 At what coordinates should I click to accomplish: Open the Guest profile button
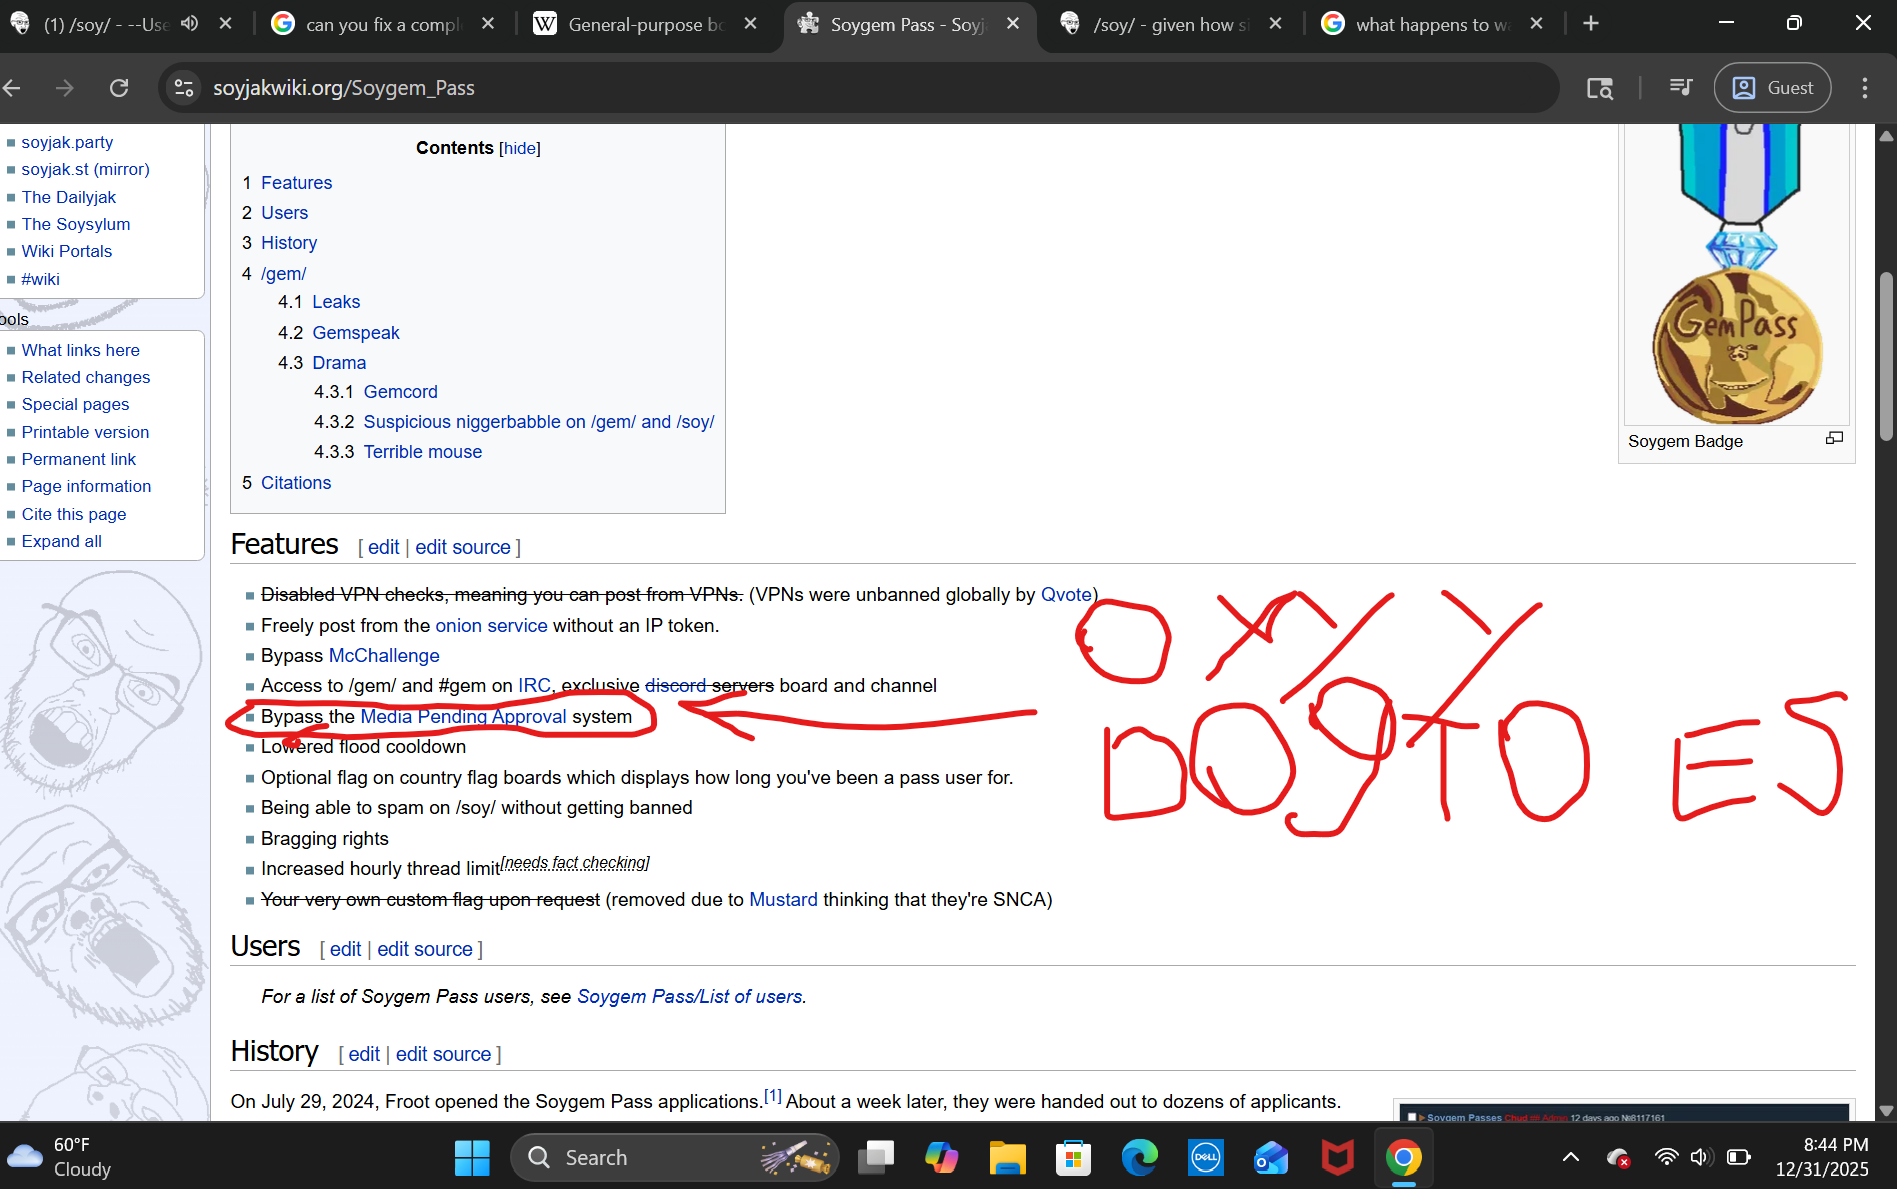(x=1772, y=88)
